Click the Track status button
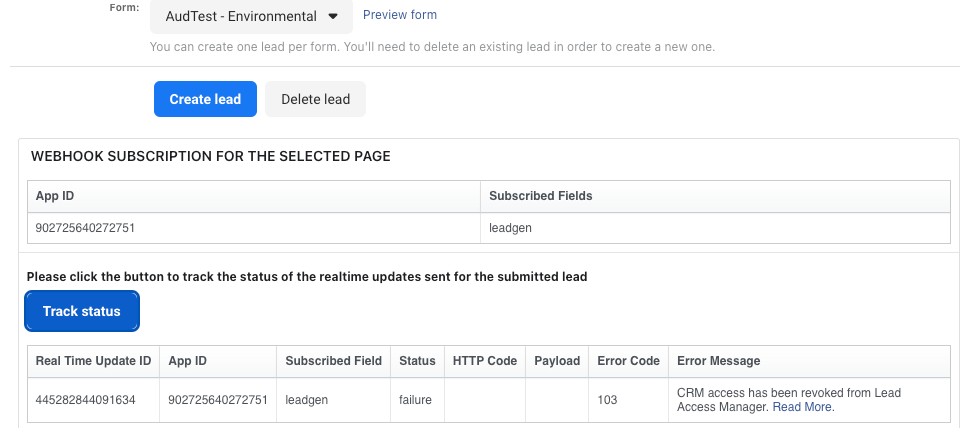 (82, 311)
